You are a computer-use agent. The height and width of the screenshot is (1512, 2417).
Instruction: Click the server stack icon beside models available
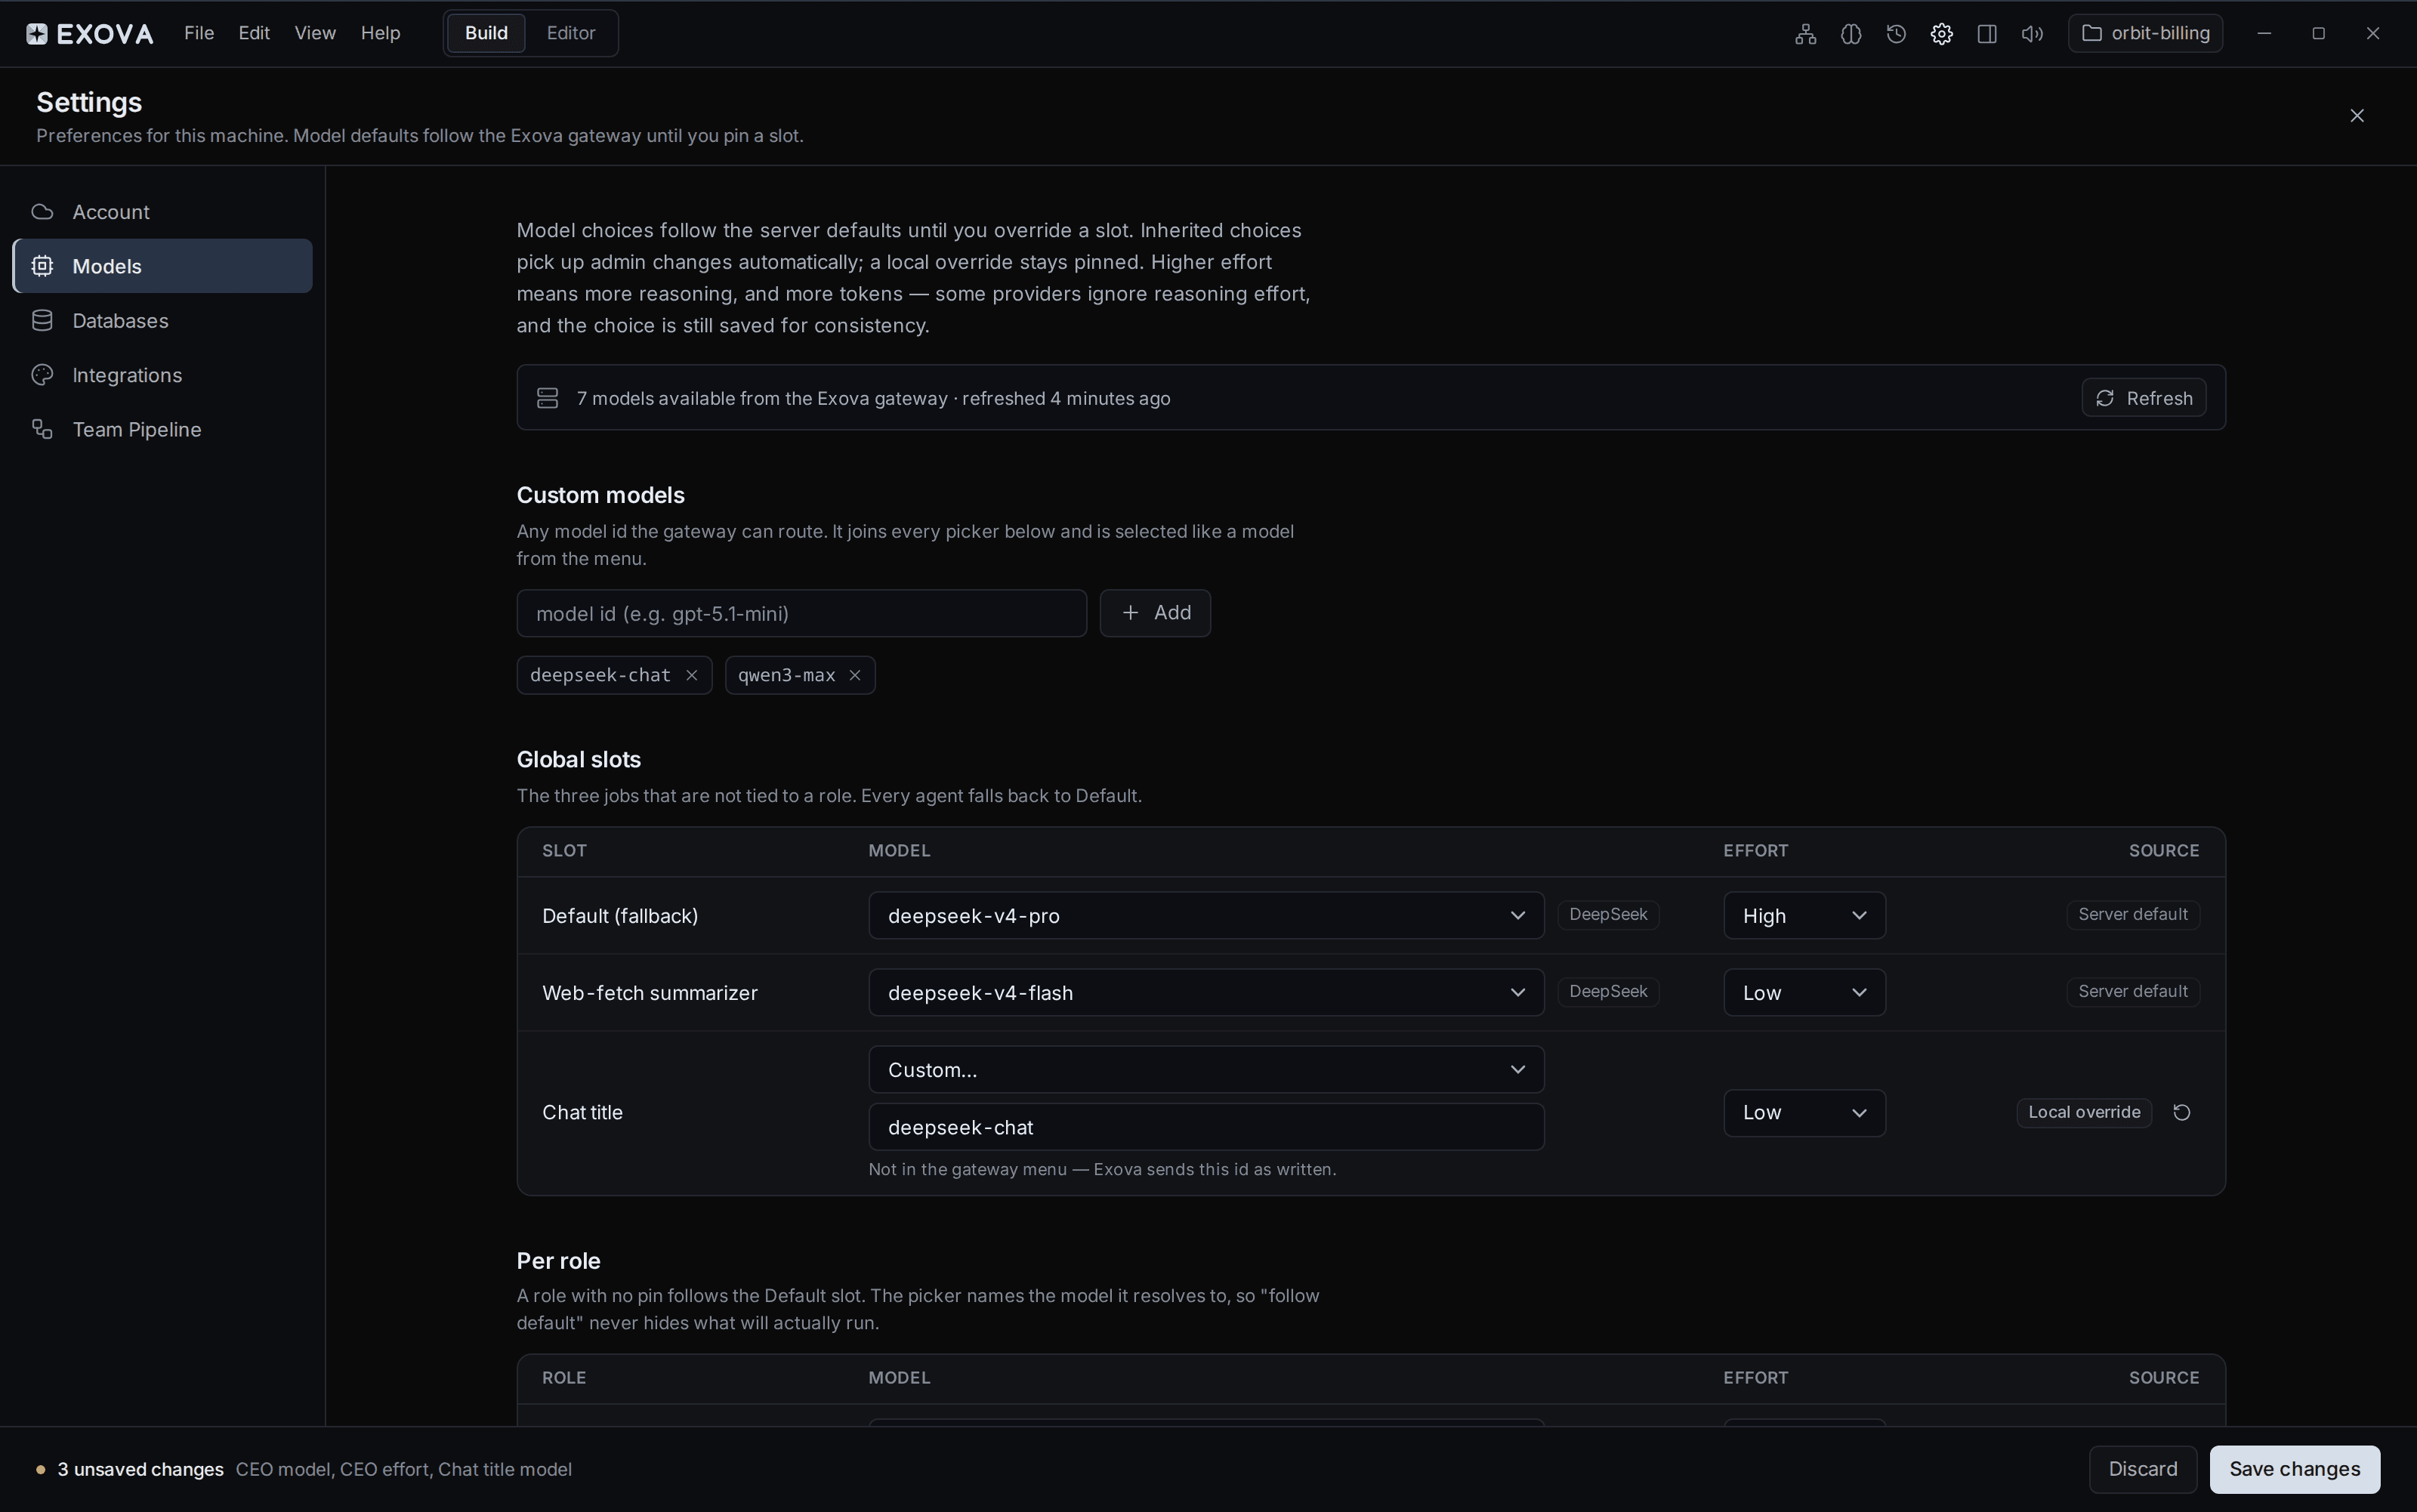[x=547, y=398]
